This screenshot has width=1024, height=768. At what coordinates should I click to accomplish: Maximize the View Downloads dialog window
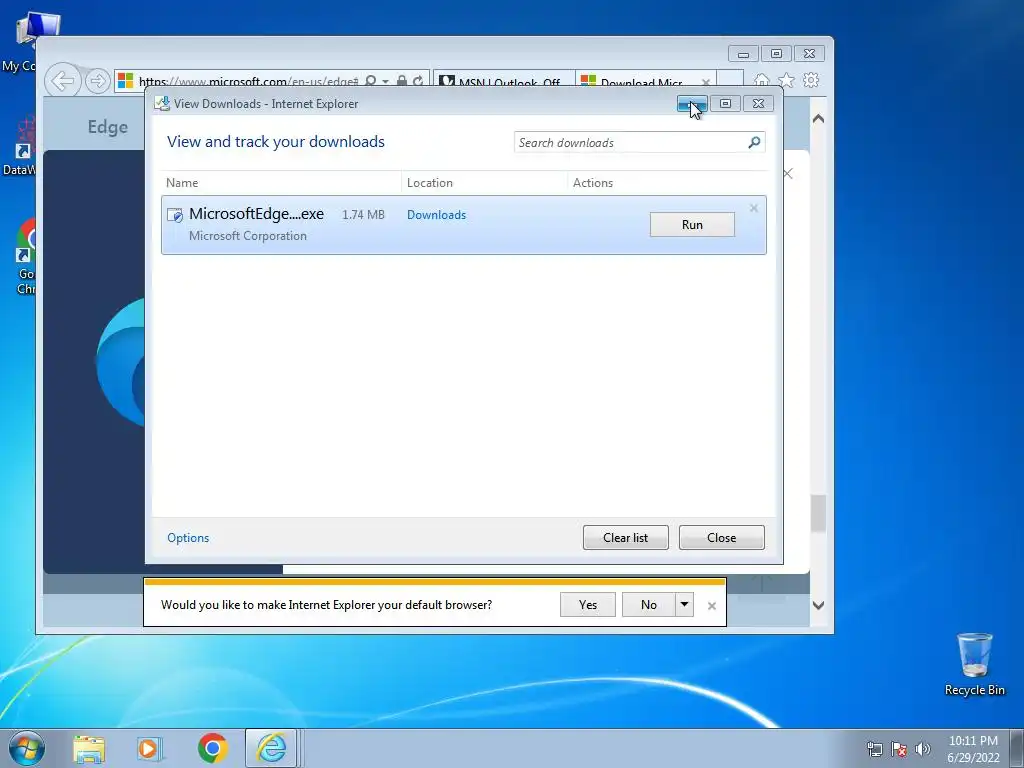(x=725, y=103)
